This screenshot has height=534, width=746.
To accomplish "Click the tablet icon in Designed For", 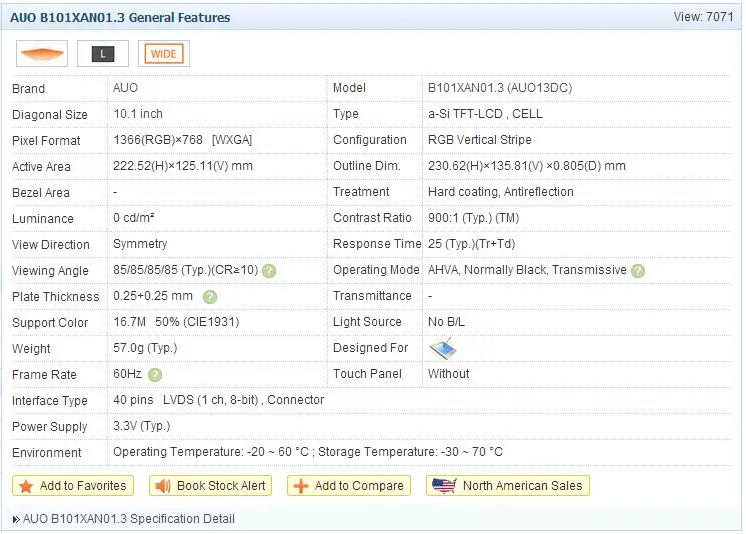I will click(442, 349).
